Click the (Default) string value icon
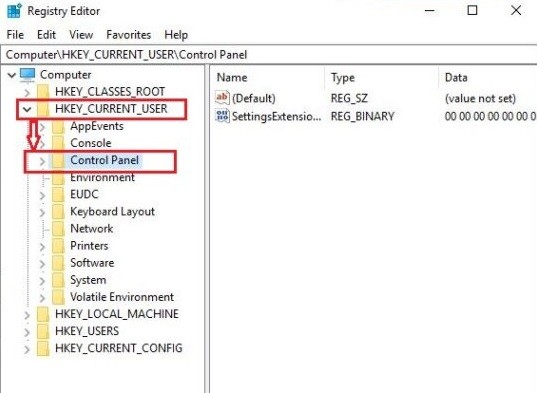This screenshot has width=537, height=393. tap(222, 98)
